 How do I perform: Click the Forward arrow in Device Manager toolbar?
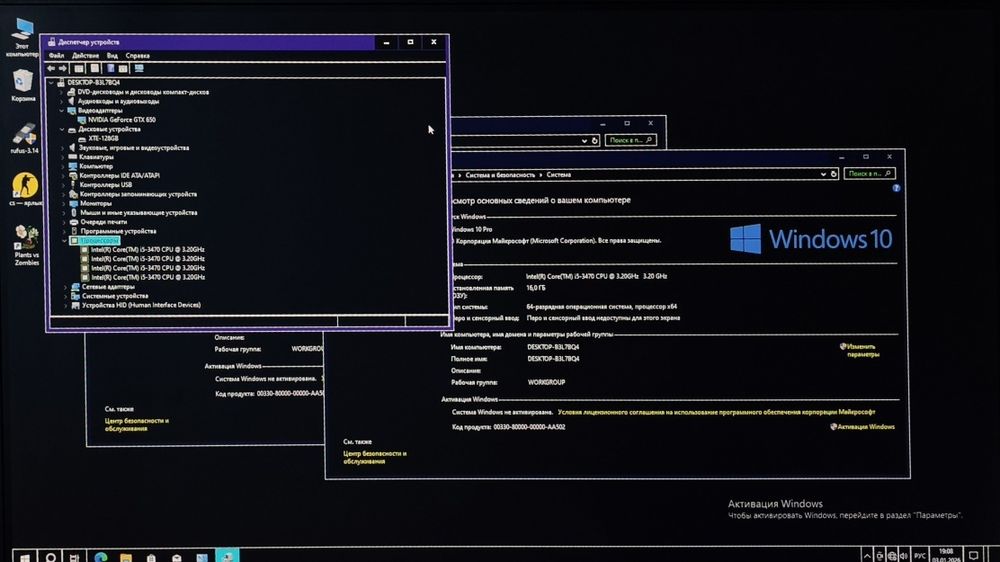pos(62,68)
